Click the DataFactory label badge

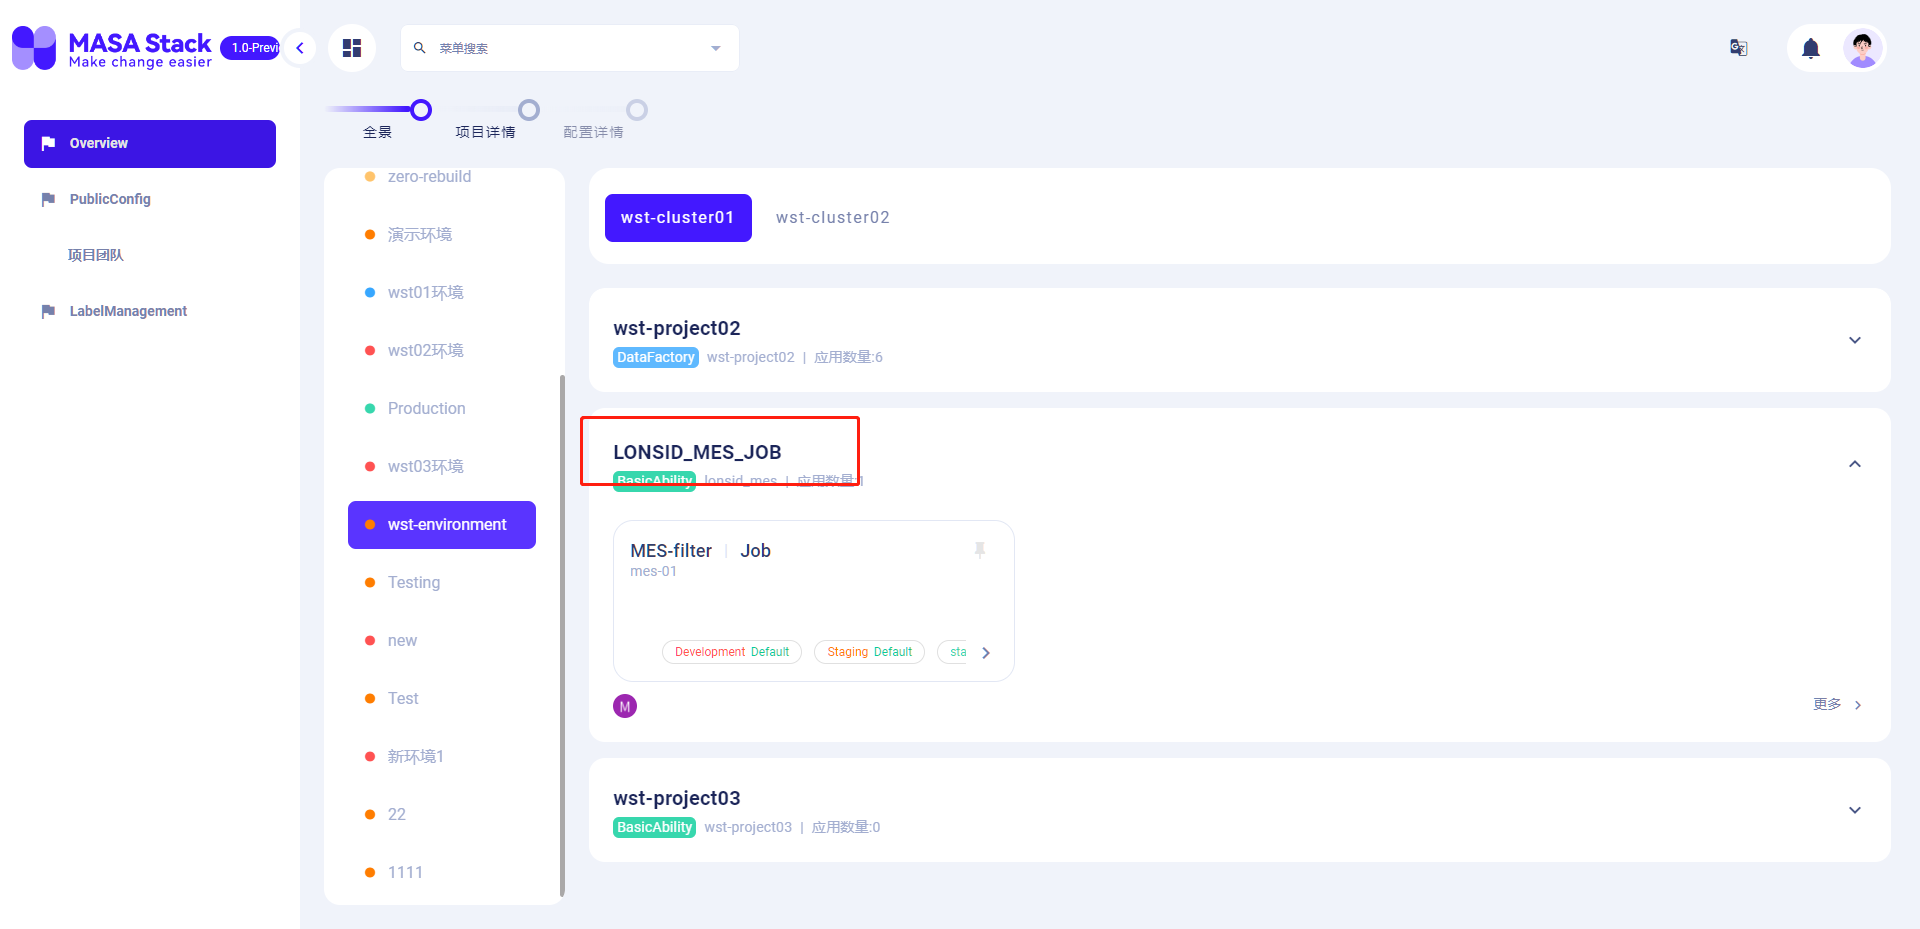click(x=656, y=358)
